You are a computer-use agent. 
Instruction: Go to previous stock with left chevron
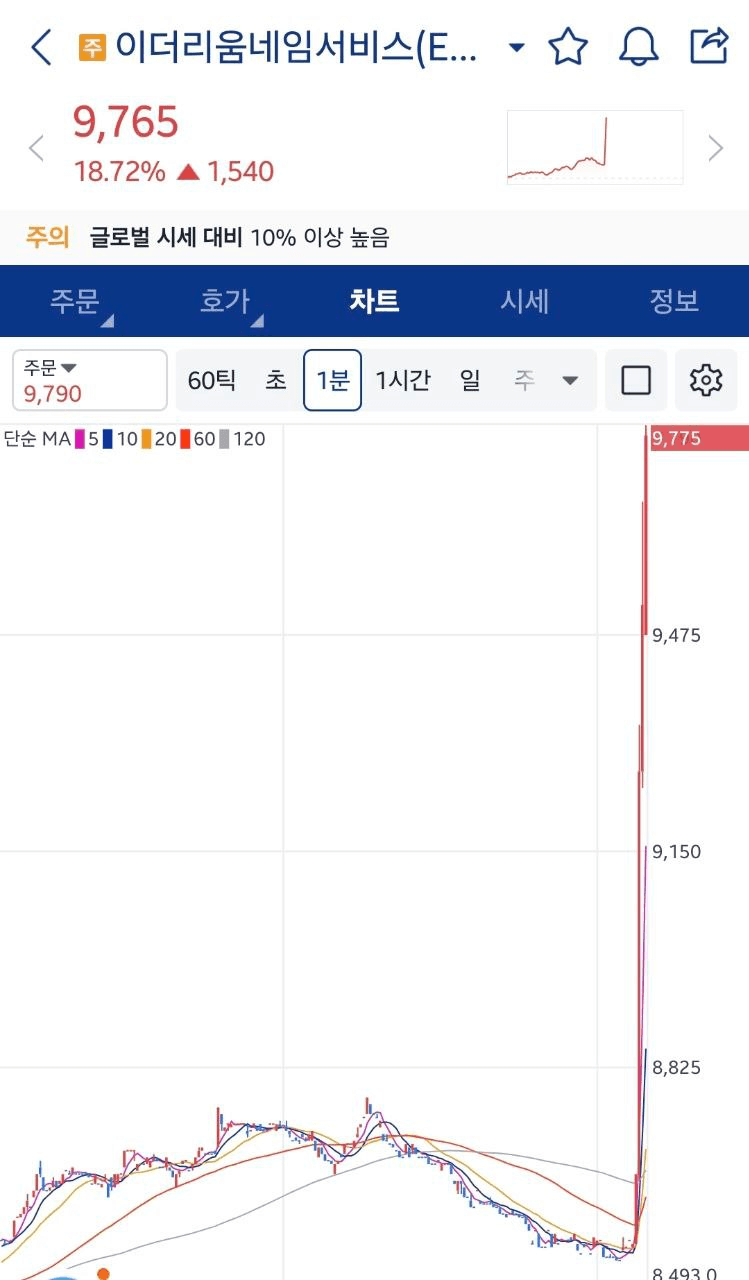(37, 149)
